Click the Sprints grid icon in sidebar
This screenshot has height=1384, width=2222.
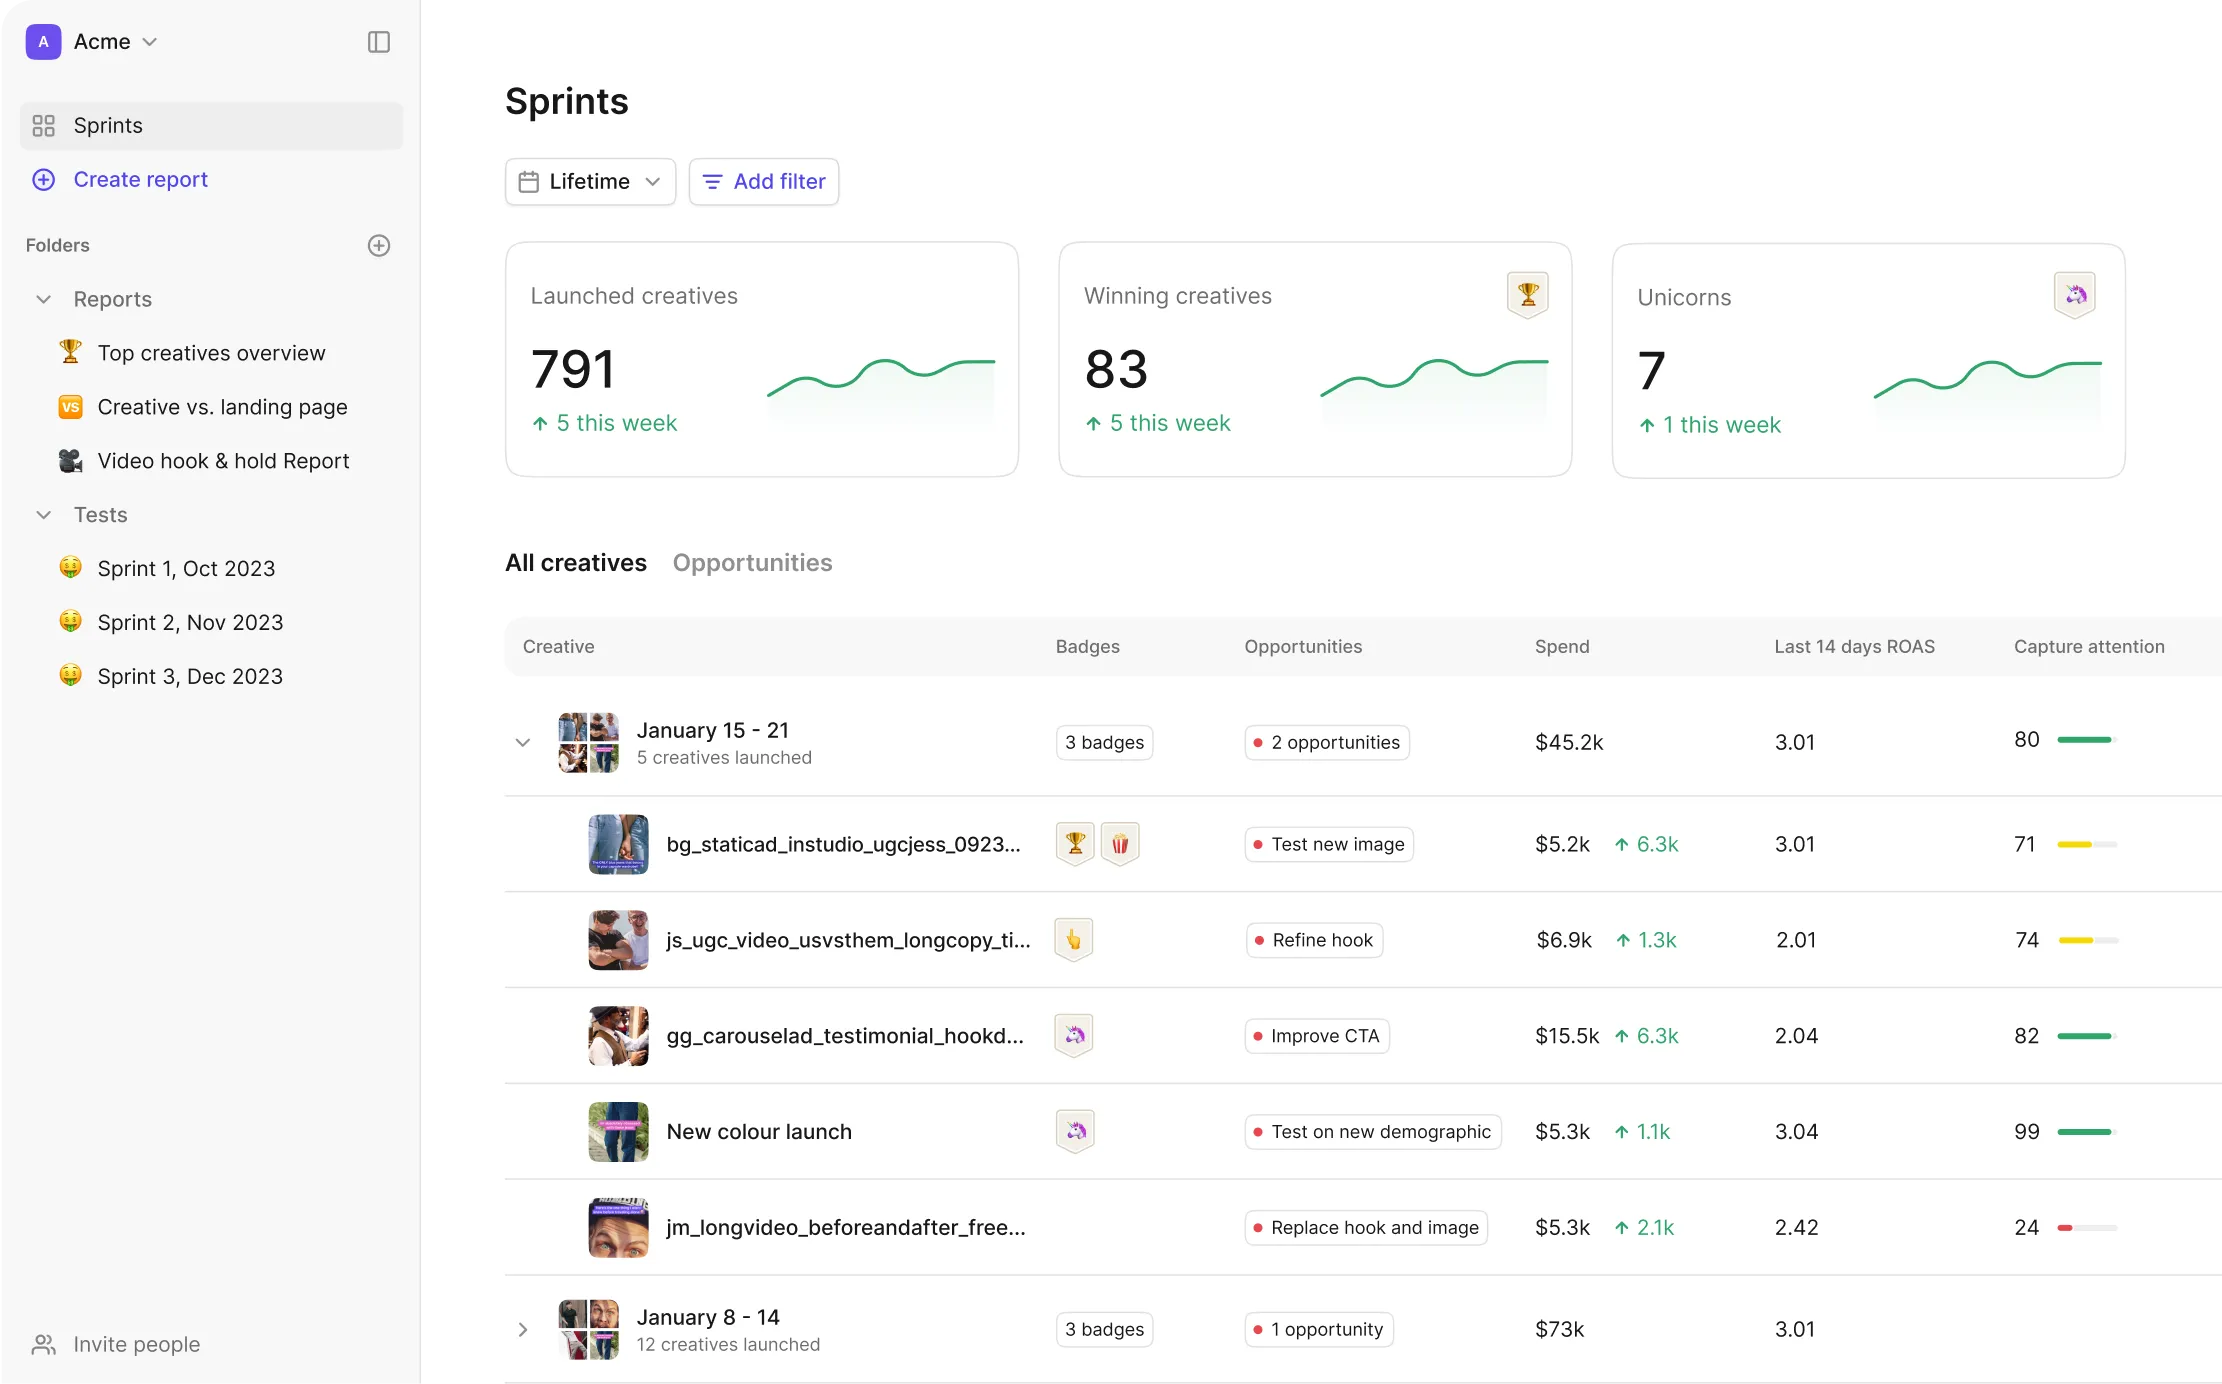[43, 126]
